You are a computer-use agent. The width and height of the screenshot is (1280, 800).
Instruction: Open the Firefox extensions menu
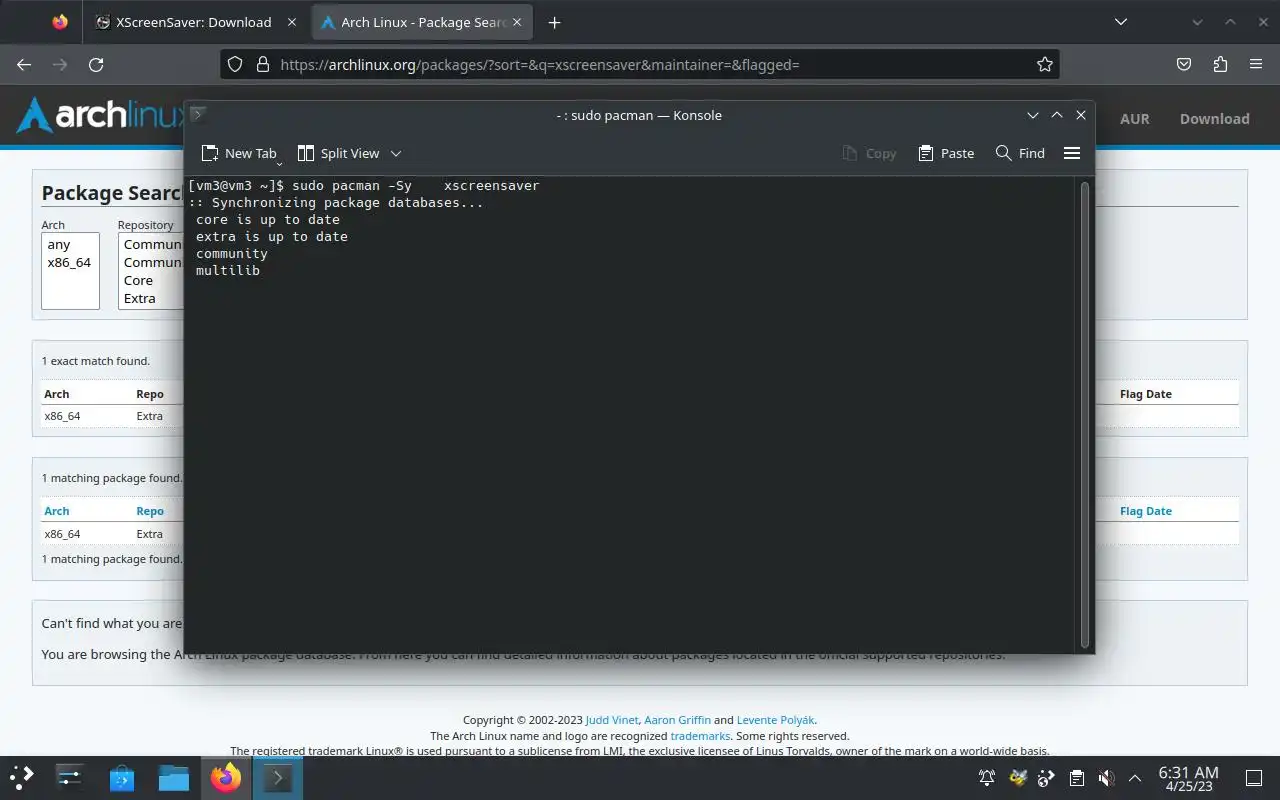pyautogui.click(x=1220, y=64)
